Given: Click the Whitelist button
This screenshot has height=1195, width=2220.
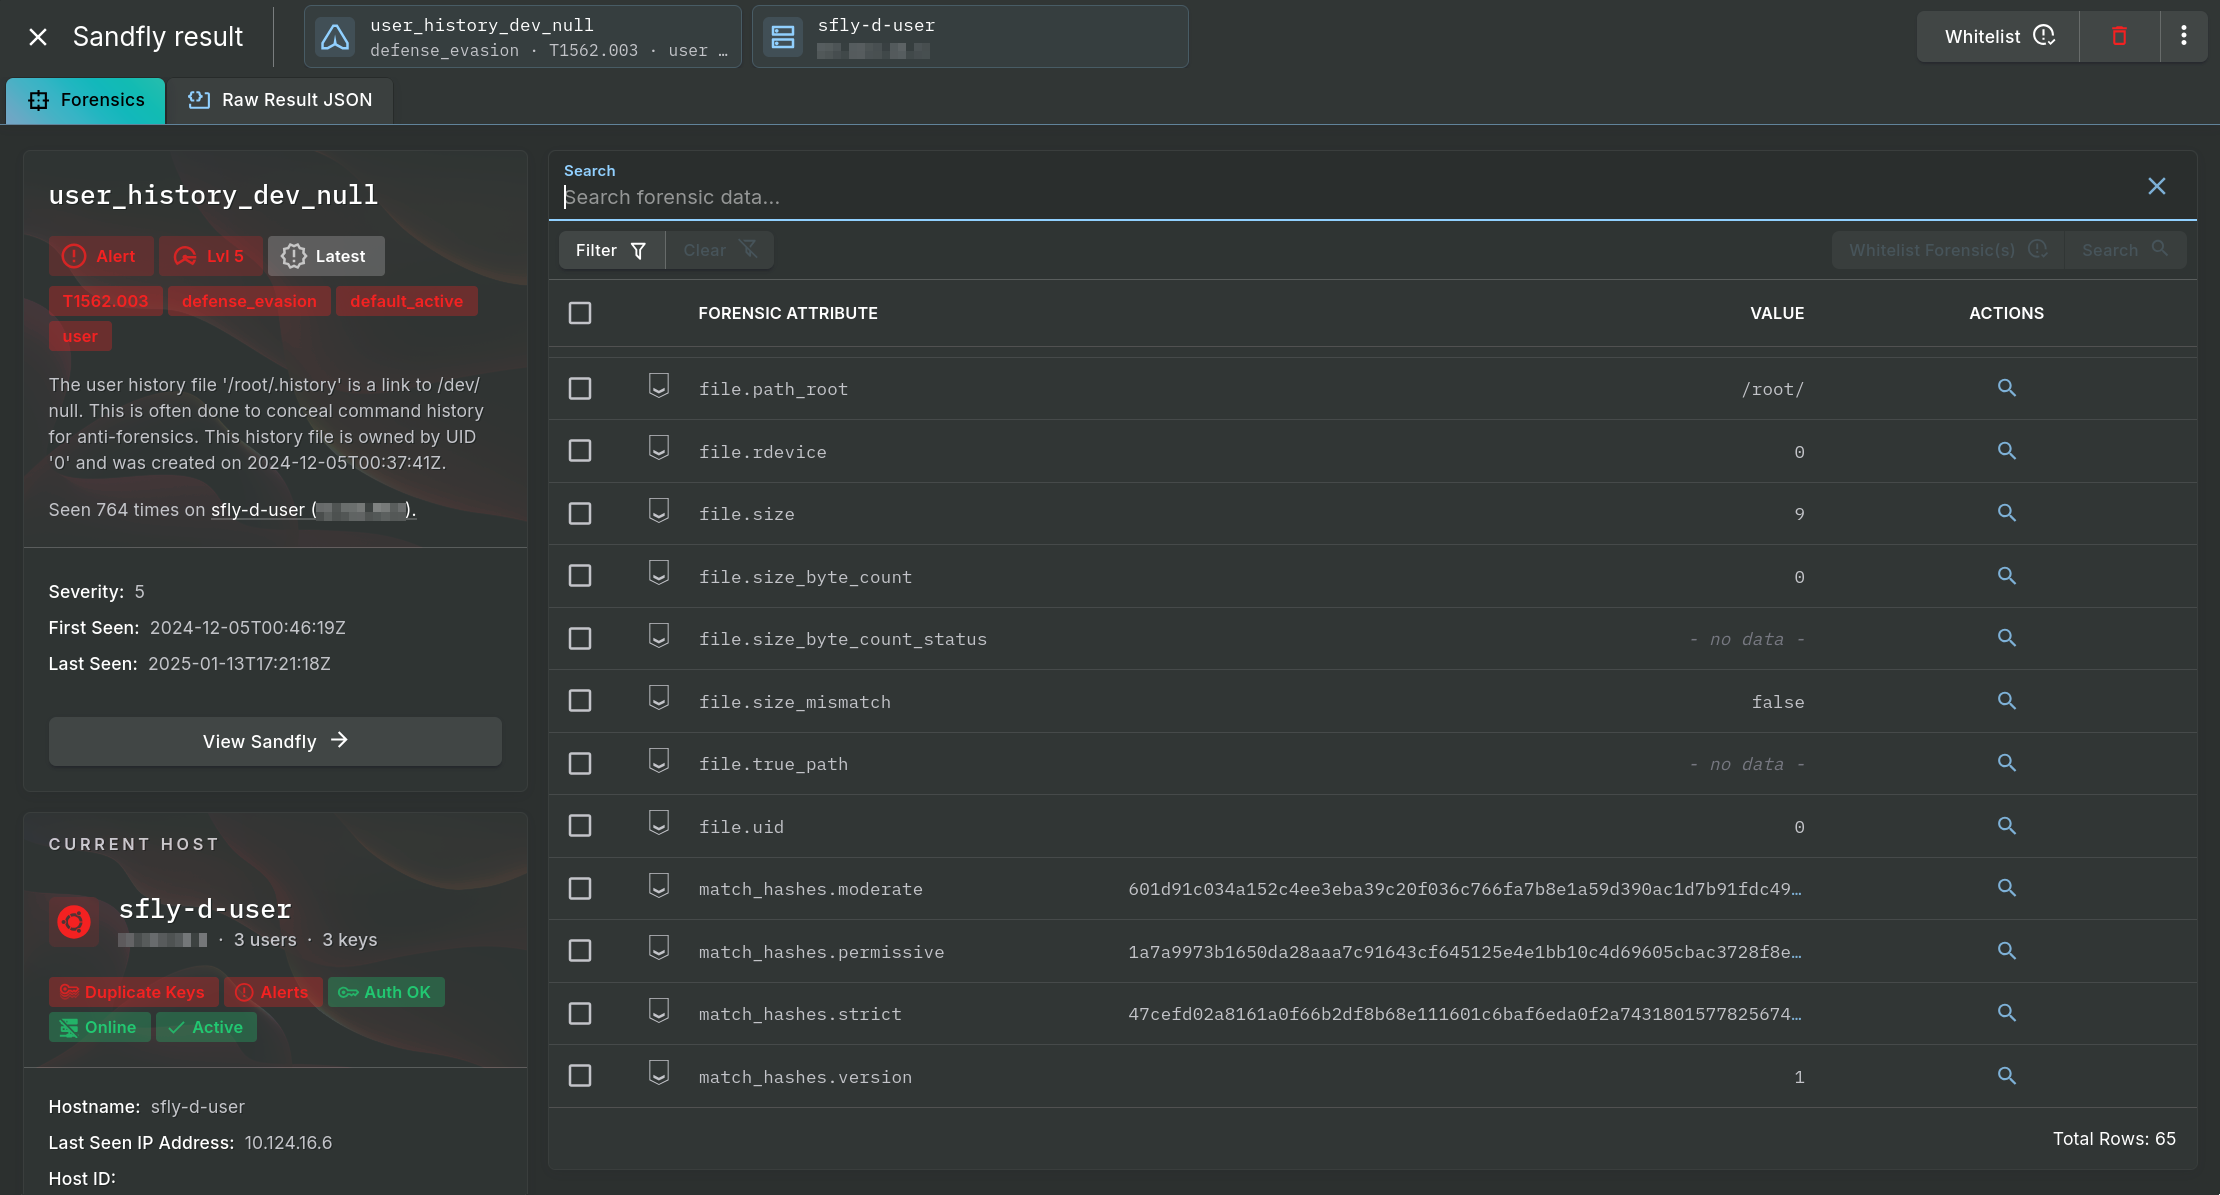Looking at the screenshot, I should coord(1998,37).
